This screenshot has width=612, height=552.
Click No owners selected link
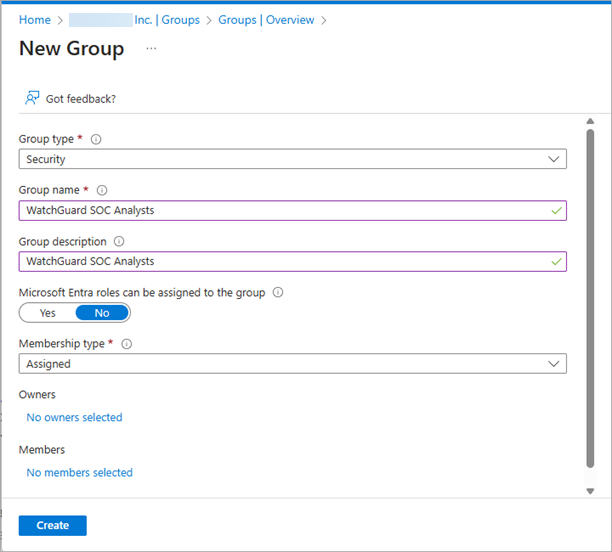[74, 417]
